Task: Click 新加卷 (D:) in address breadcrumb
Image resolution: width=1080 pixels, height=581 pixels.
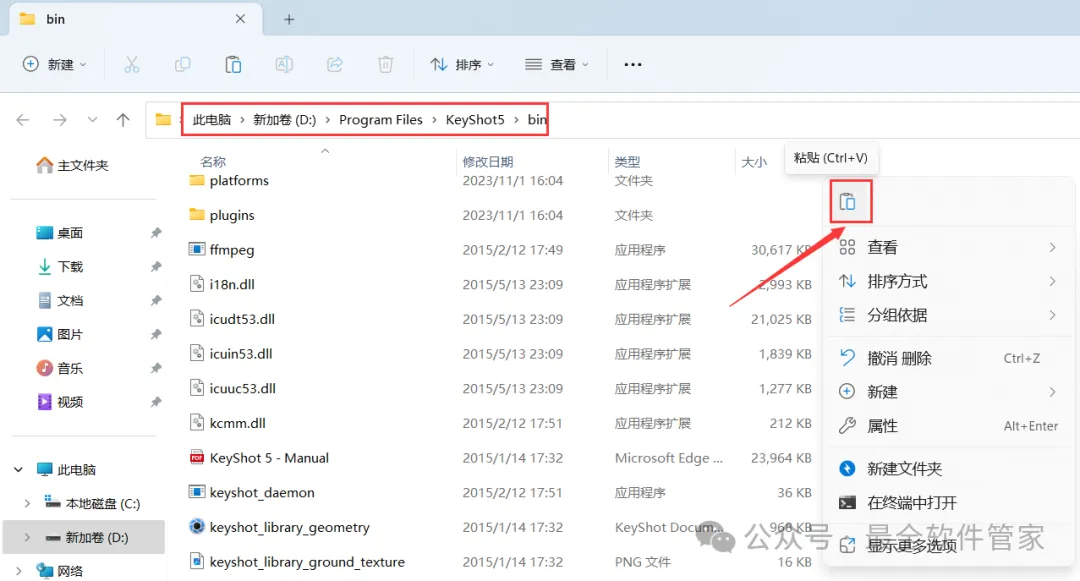Action: point(284,120)
